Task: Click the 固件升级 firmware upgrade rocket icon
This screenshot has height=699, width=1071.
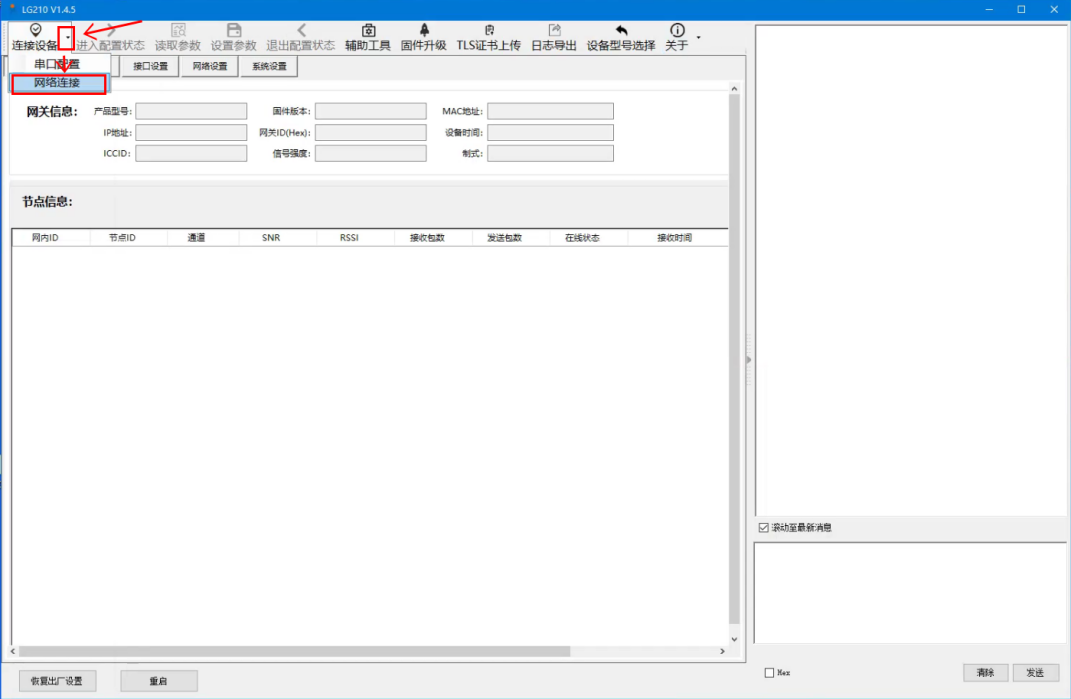Action: coord(423,31)
